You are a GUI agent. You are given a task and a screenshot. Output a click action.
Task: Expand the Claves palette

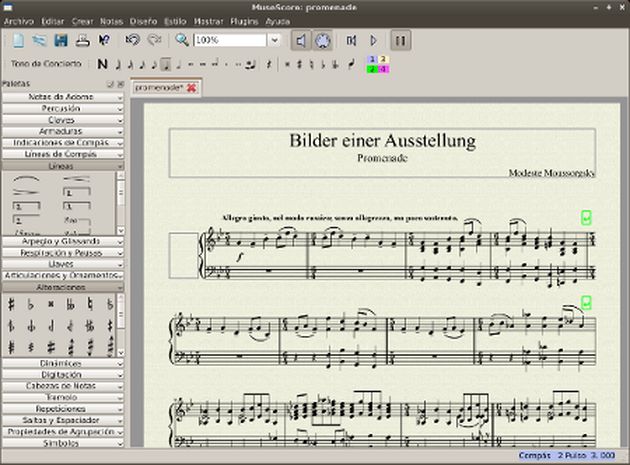click(63, 120)
